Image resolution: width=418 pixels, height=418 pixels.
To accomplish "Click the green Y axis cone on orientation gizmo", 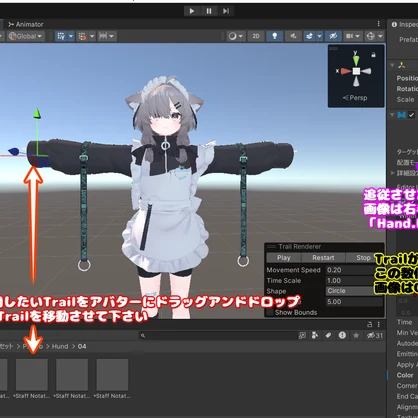I will point(356,60).
